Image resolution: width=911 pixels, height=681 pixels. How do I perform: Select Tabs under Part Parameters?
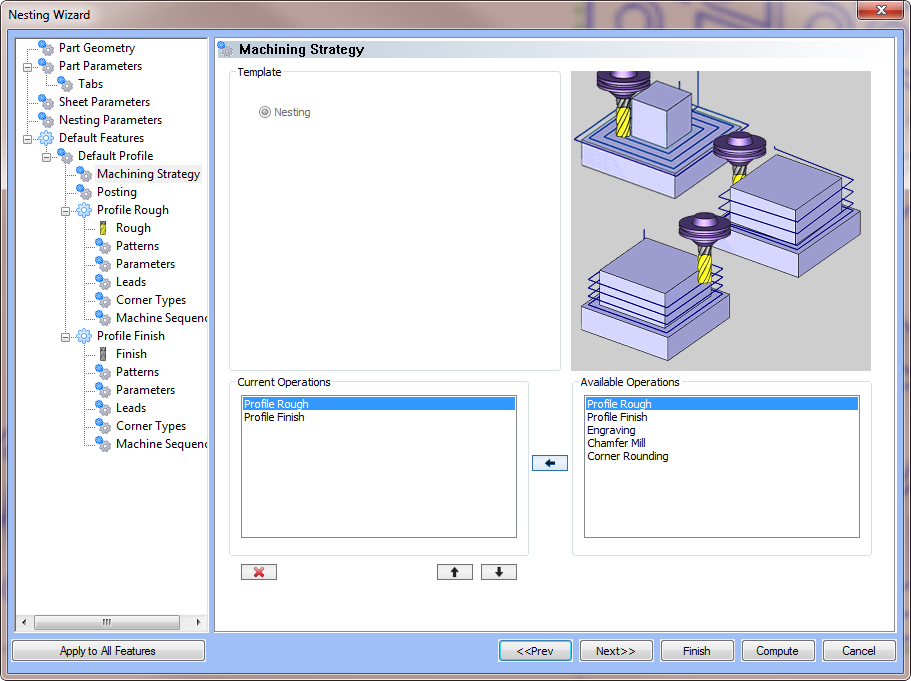tap(90, 84)
